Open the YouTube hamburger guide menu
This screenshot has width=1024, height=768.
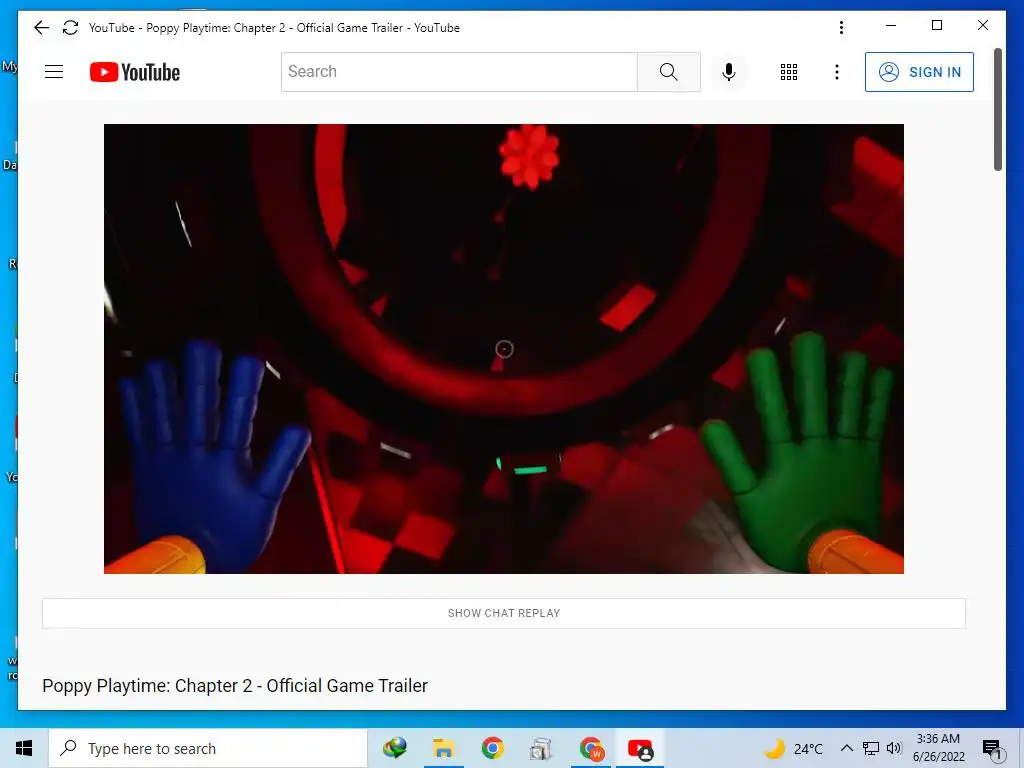(54, 72)
